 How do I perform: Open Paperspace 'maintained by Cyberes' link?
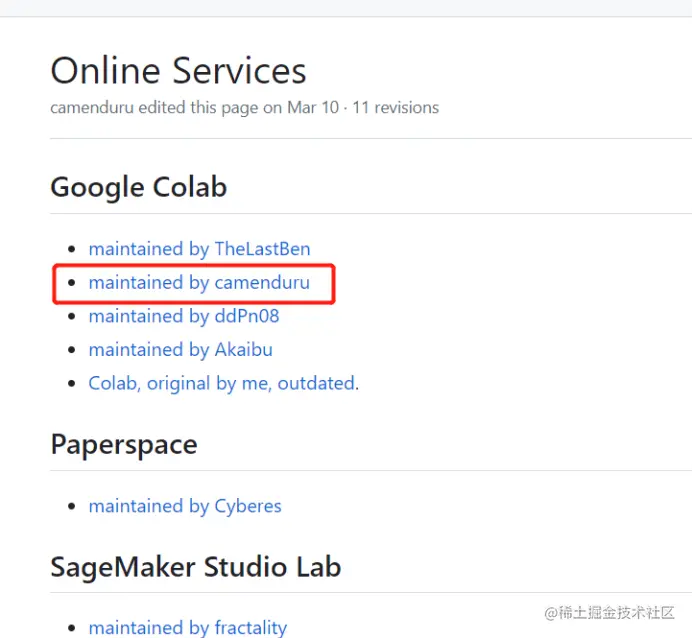(185, 506)
